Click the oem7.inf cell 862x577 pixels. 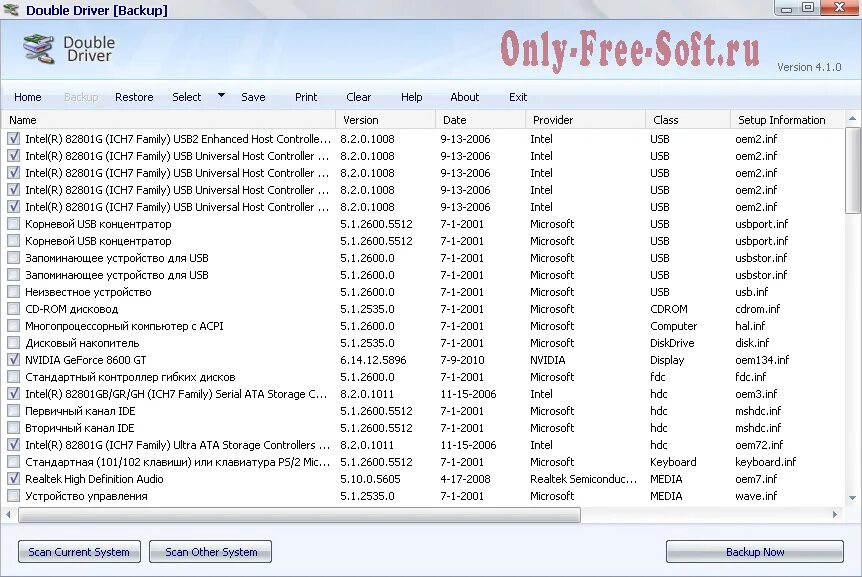pos(756,479)
